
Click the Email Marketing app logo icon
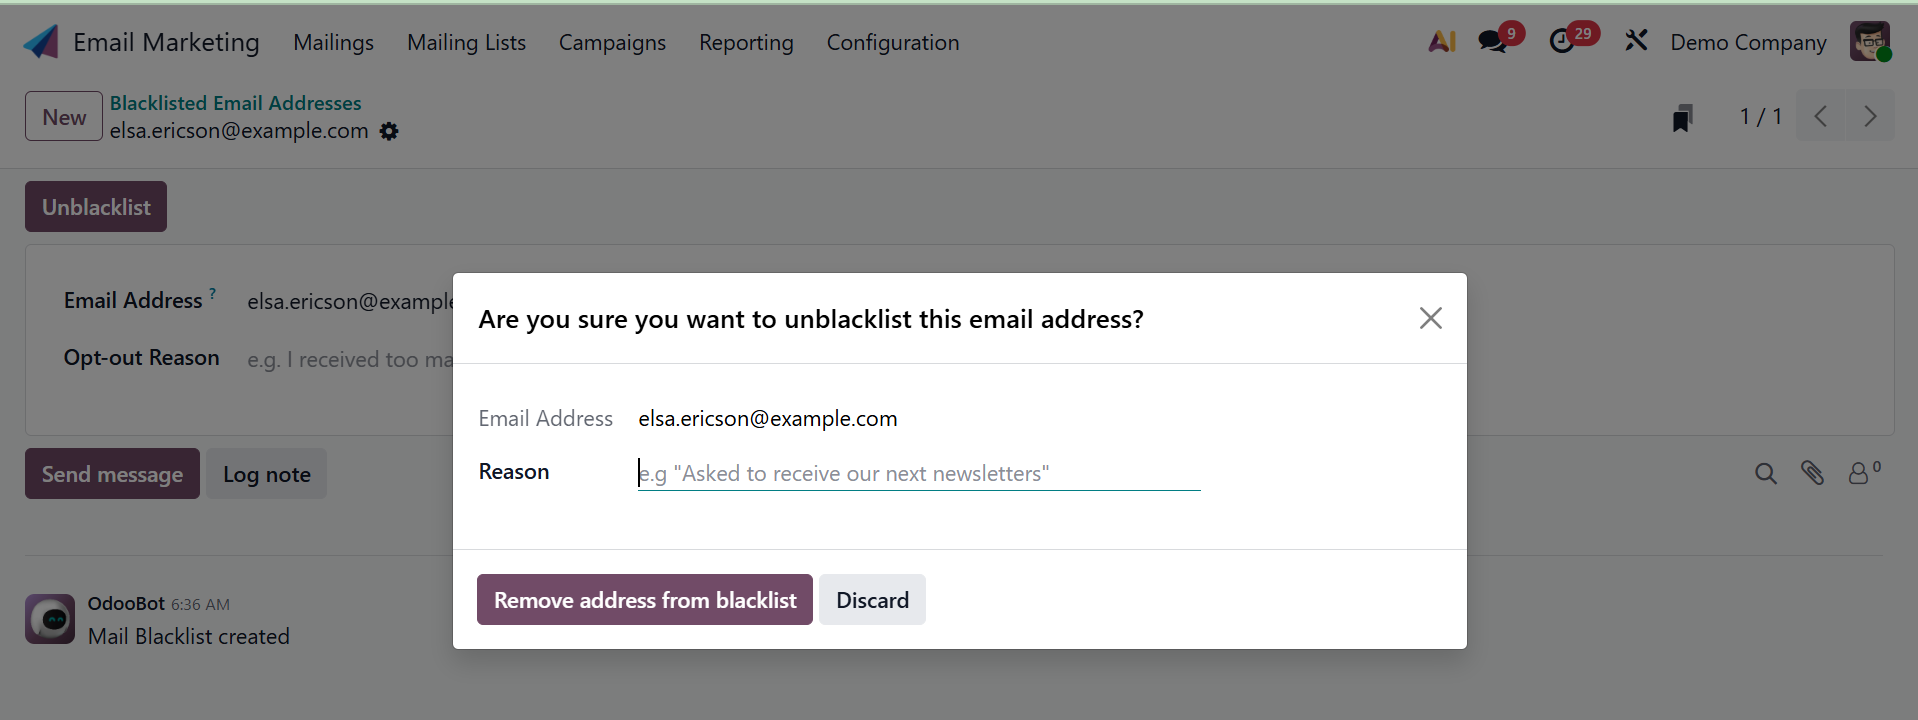tap(41, 42)
